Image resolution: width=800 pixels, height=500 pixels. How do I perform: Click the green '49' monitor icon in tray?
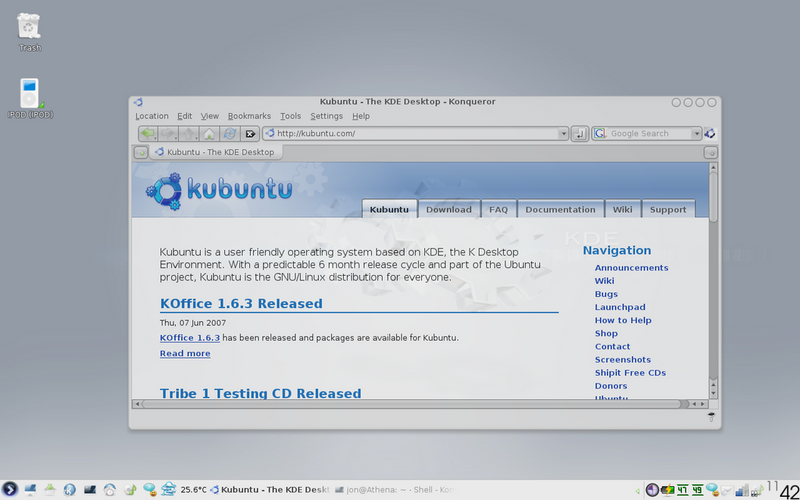pyautogui.click(x=697, y=490)
